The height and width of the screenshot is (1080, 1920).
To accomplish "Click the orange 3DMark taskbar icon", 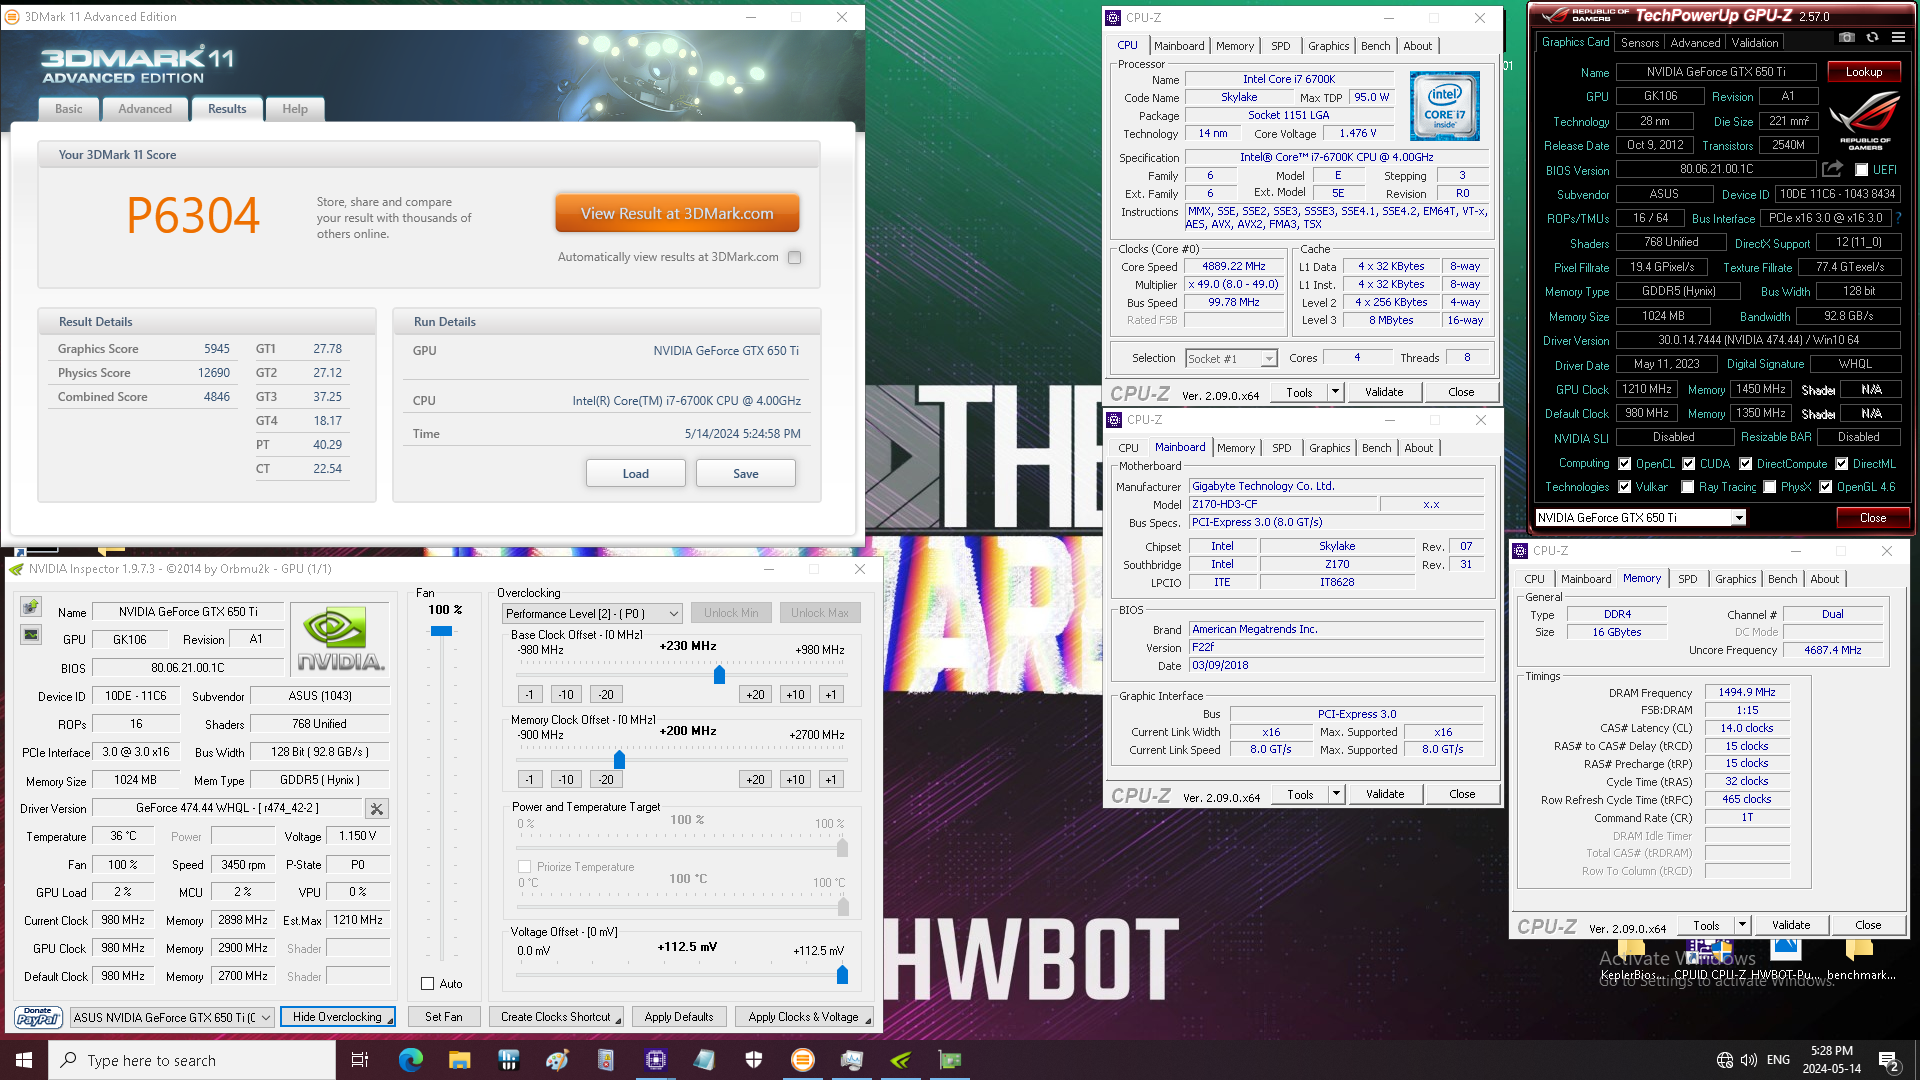I will coord(803,1060).
